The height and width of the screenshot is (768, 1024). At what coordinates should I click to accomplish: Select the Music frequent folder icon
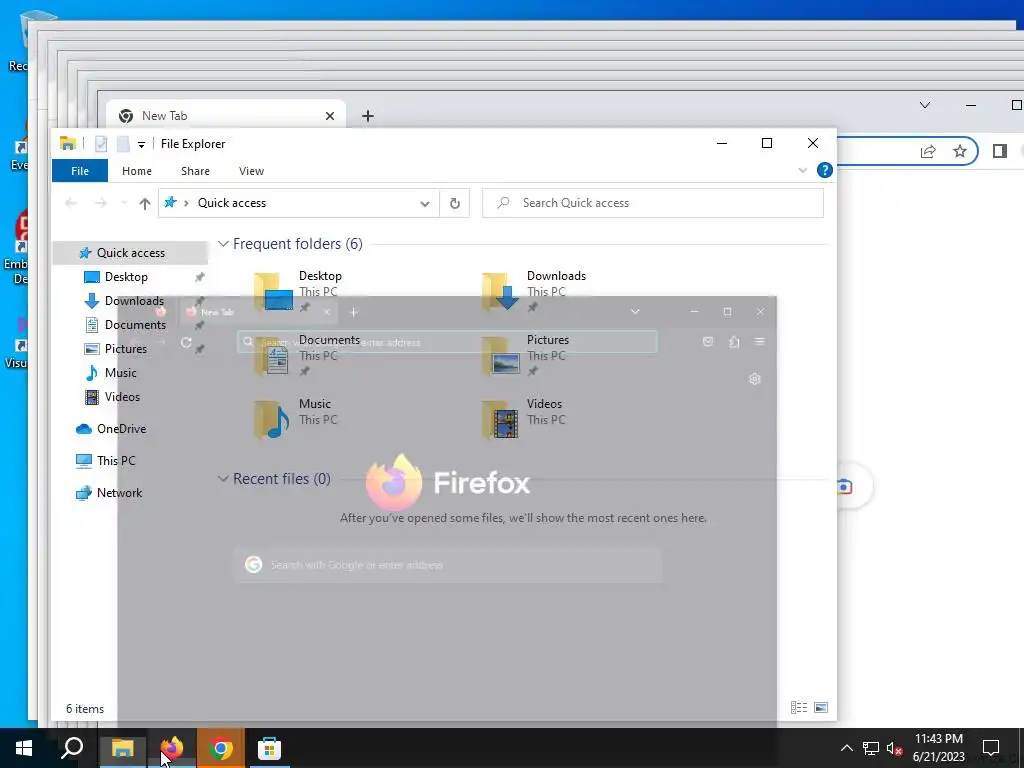point(273,419)
